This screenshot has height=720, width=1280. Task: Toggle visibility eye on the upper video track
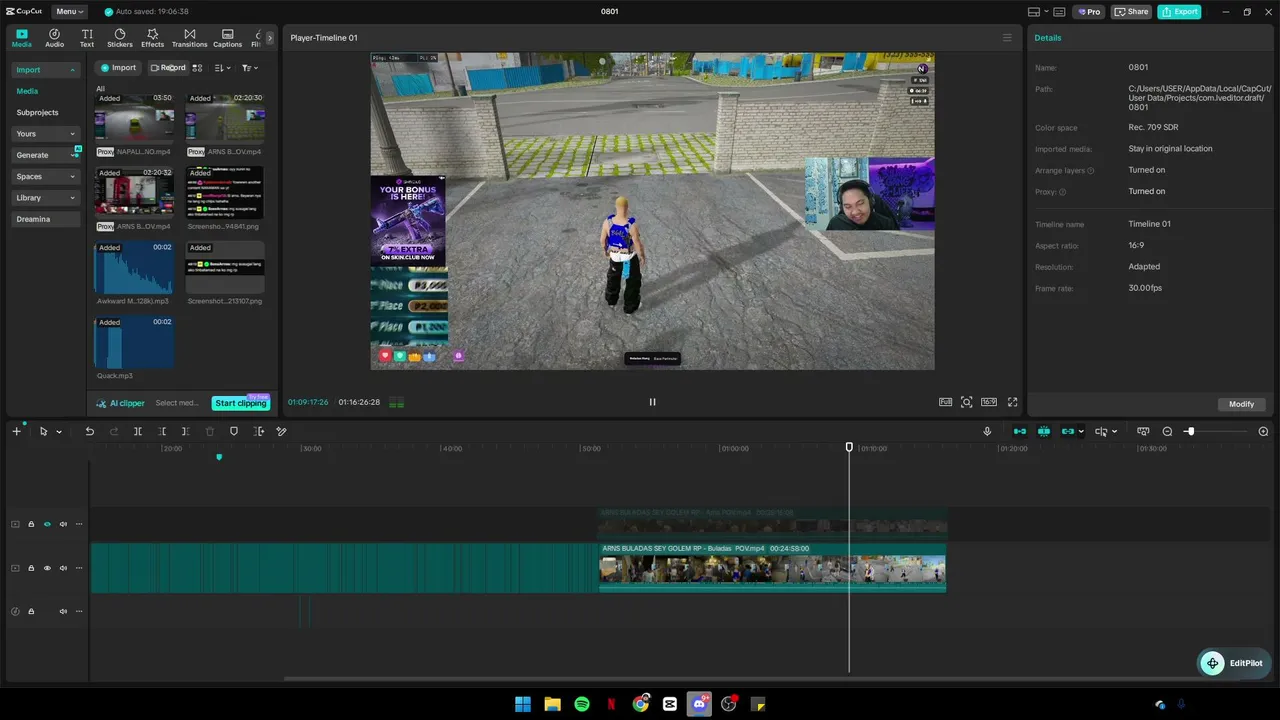(x=47, y=524)
